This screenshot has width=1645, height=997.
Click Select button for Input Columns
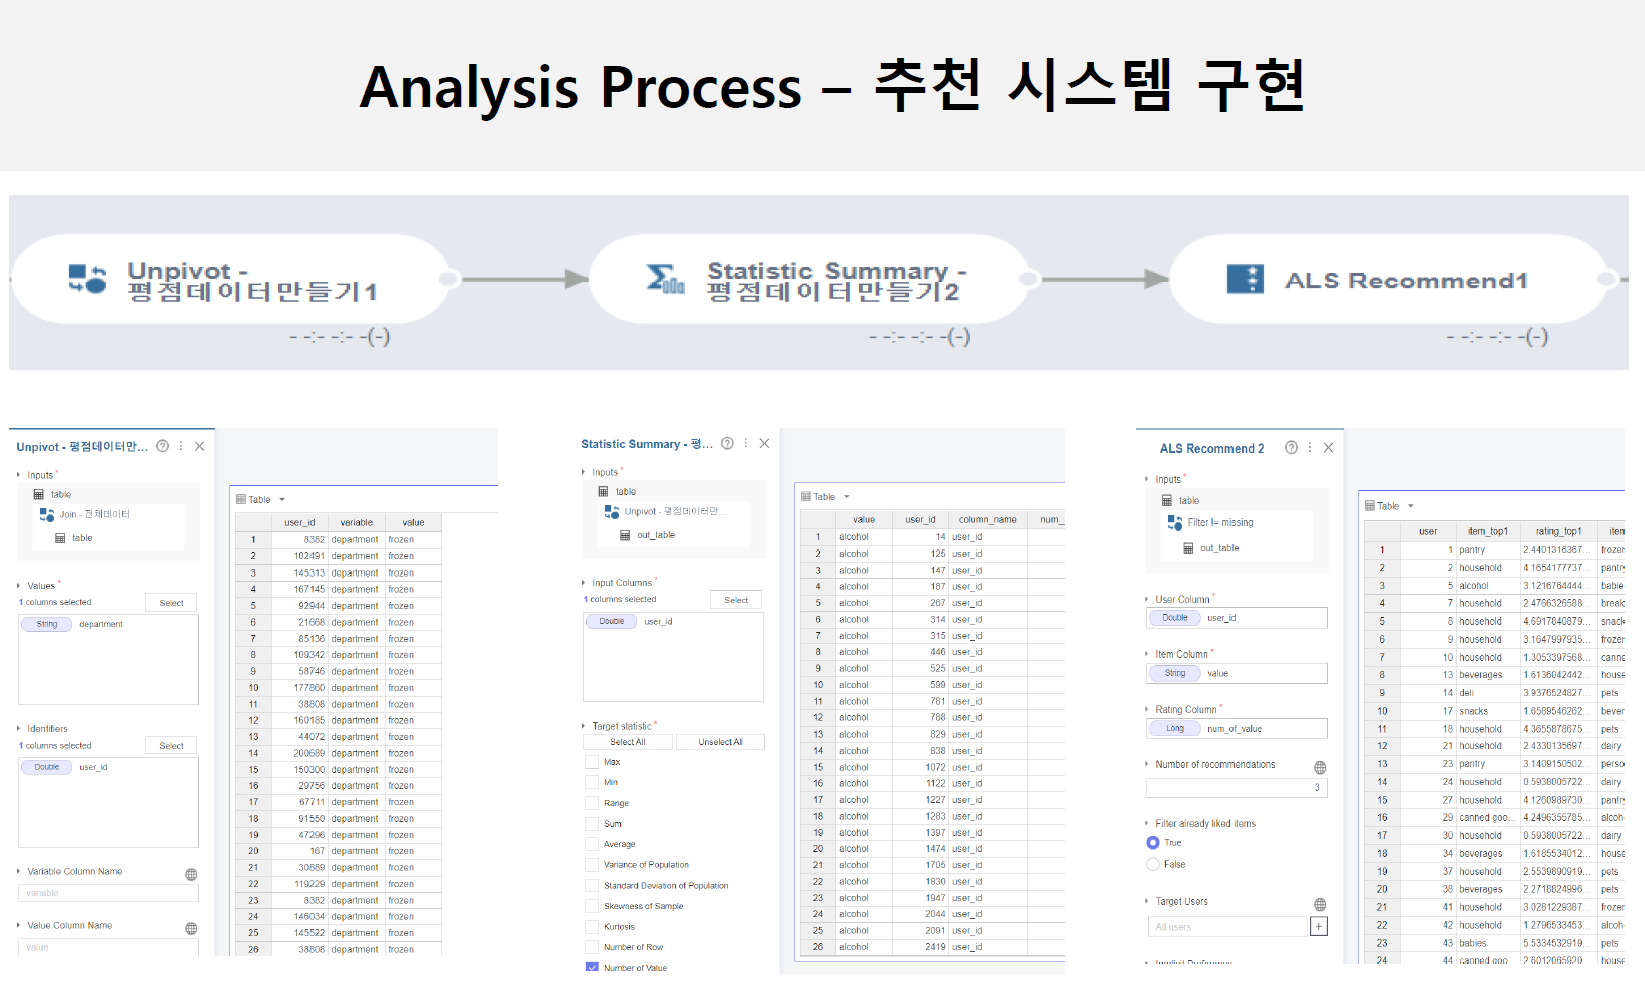(x=736, y=600)
